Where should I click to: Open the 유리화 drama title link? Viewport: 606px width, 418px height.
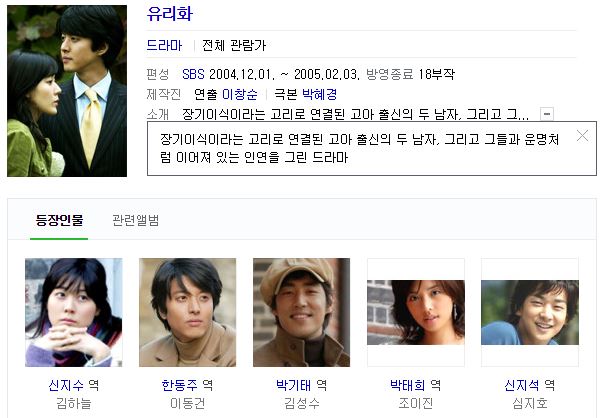tap(170, 14)
